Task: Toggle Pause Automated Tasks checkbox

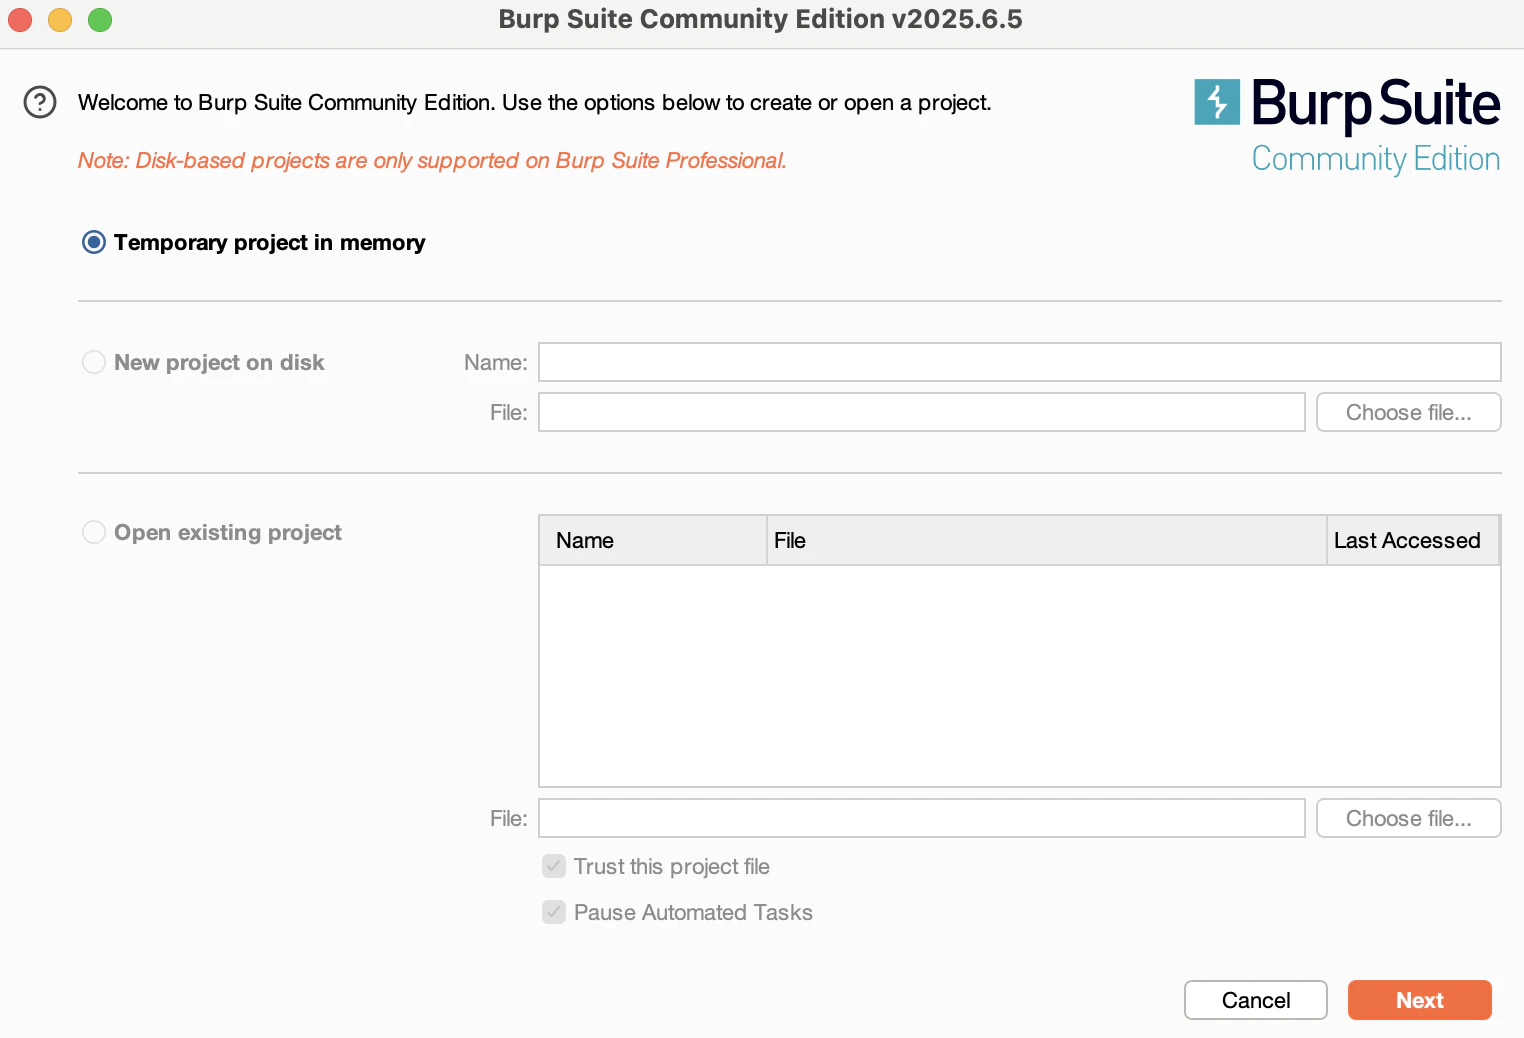Action: pos(554,912)
